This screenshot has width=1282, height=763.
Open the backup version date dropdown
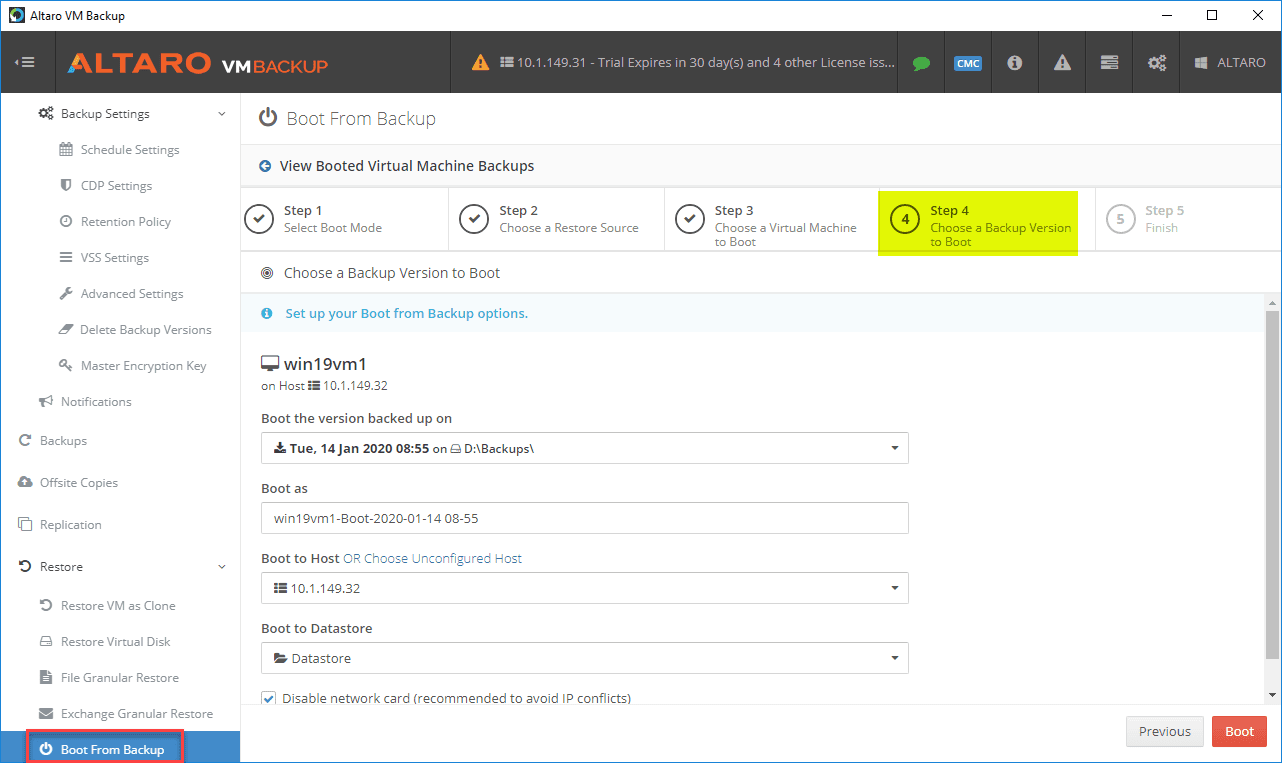tap(585, 448)
